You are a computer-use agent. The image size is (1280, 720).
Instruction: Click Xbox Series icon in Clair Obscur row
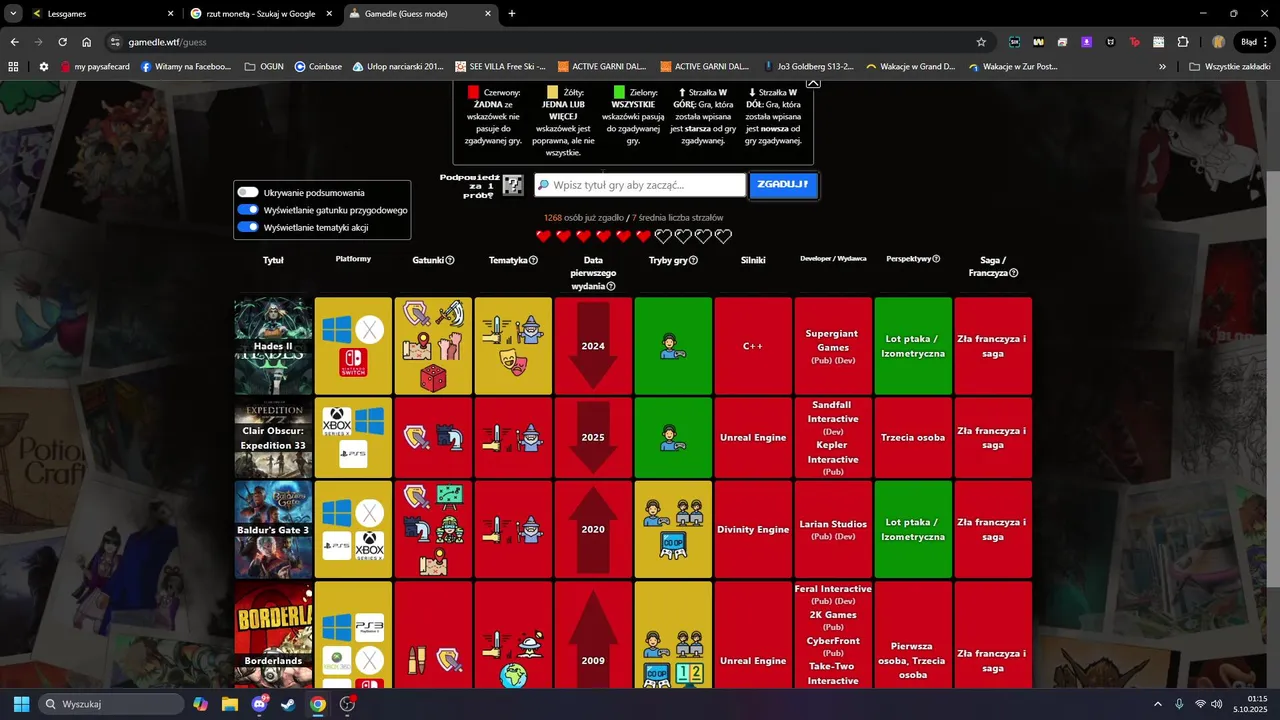[337, 421]
